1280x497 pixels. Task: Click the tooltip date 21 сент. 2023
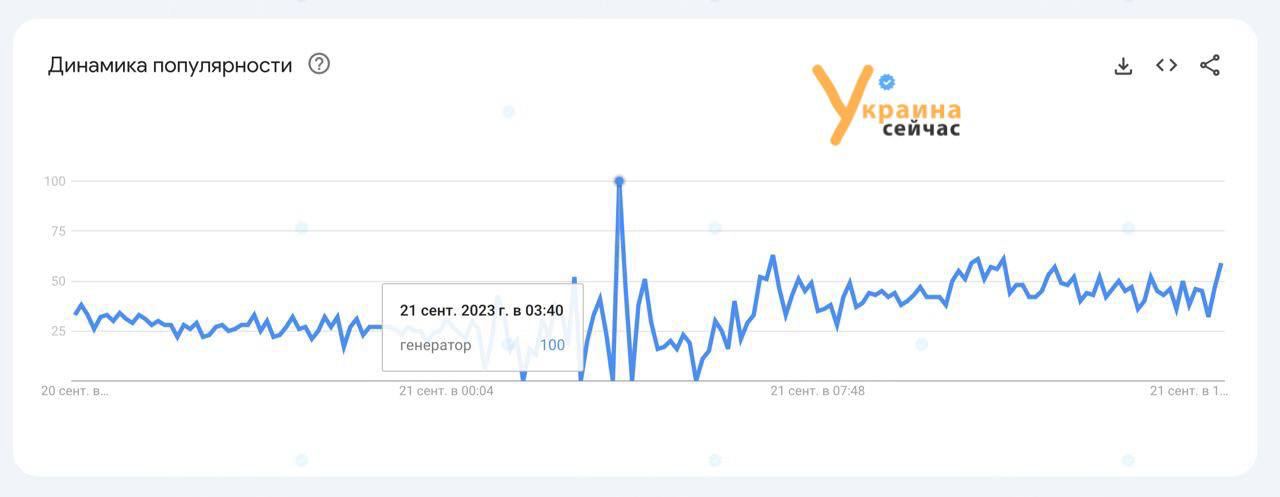pos(481,310)
